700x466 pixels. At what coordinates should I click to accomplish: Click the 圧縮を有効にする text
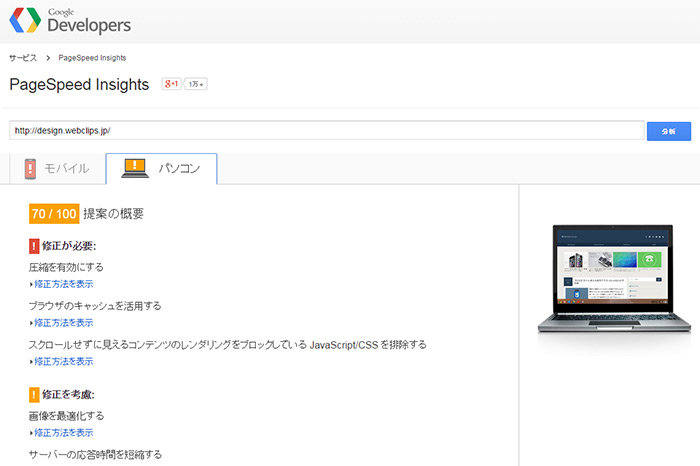pos(66,267)
